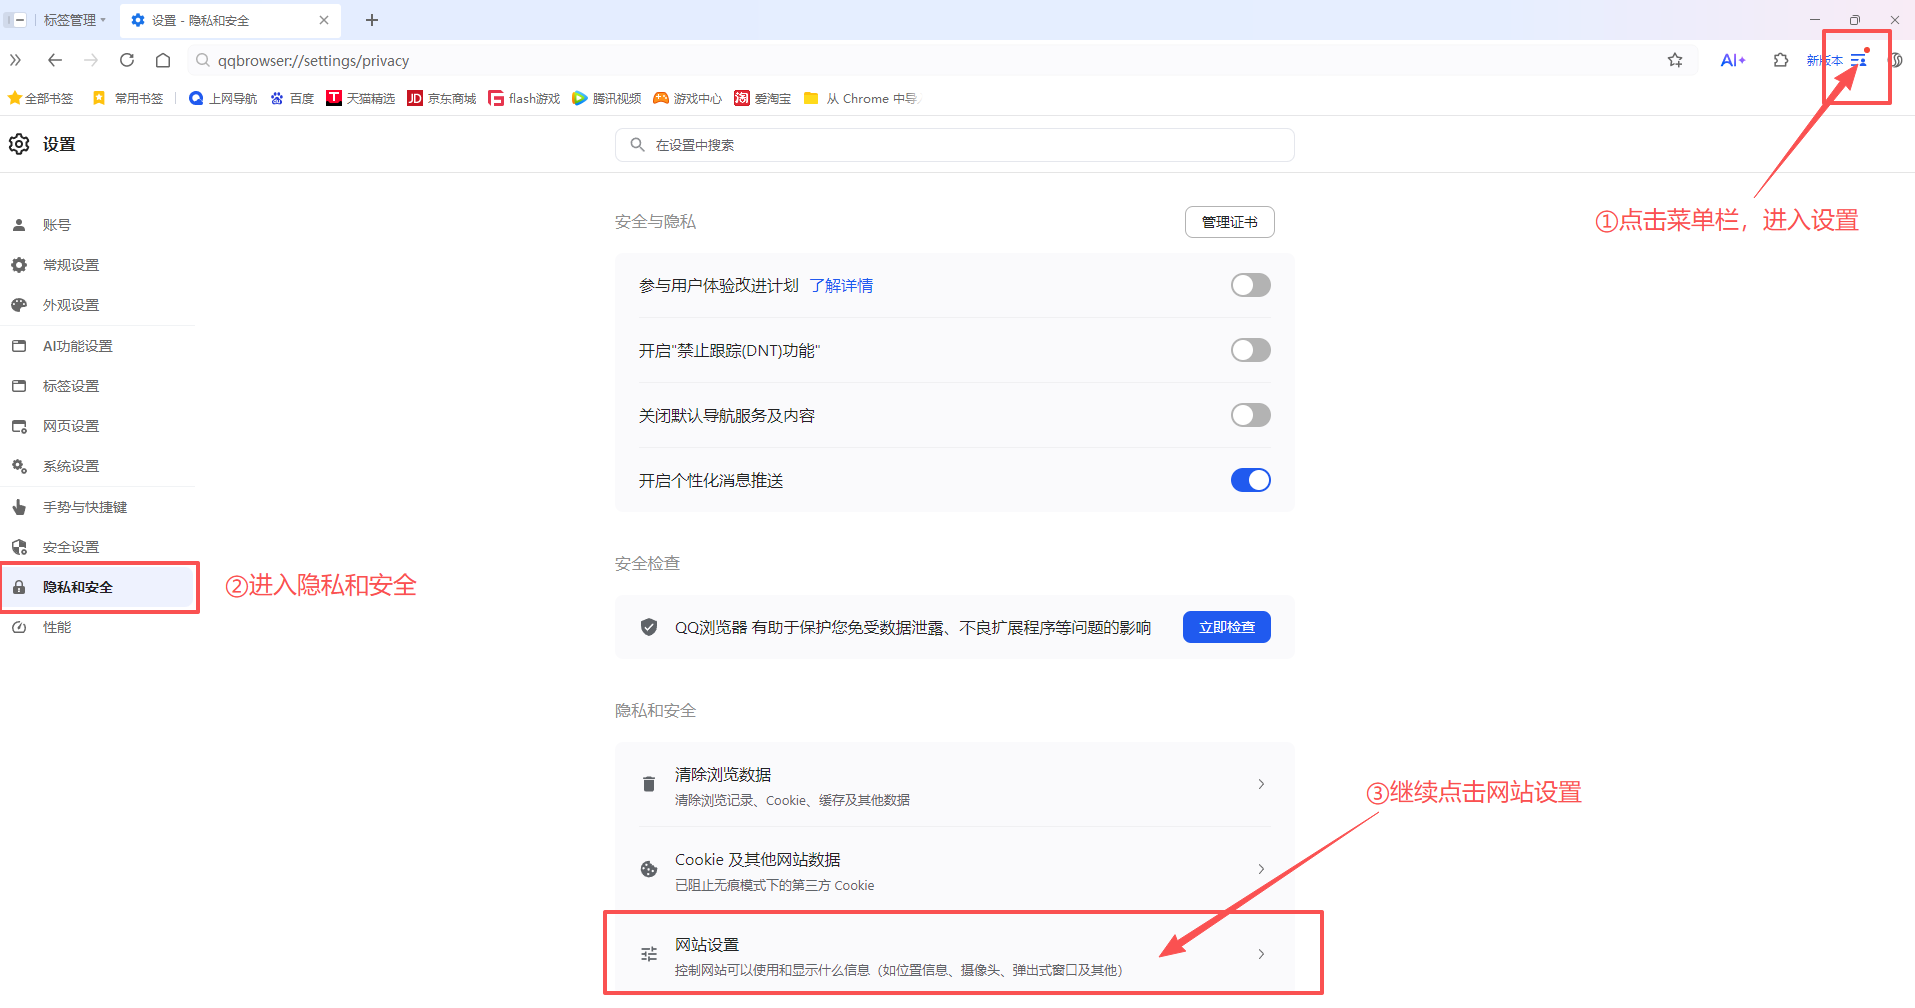Open the 从 Chrome 中导入 bookmark folder
Screen dimensions: 1915x1008
[x=860, y=98]
